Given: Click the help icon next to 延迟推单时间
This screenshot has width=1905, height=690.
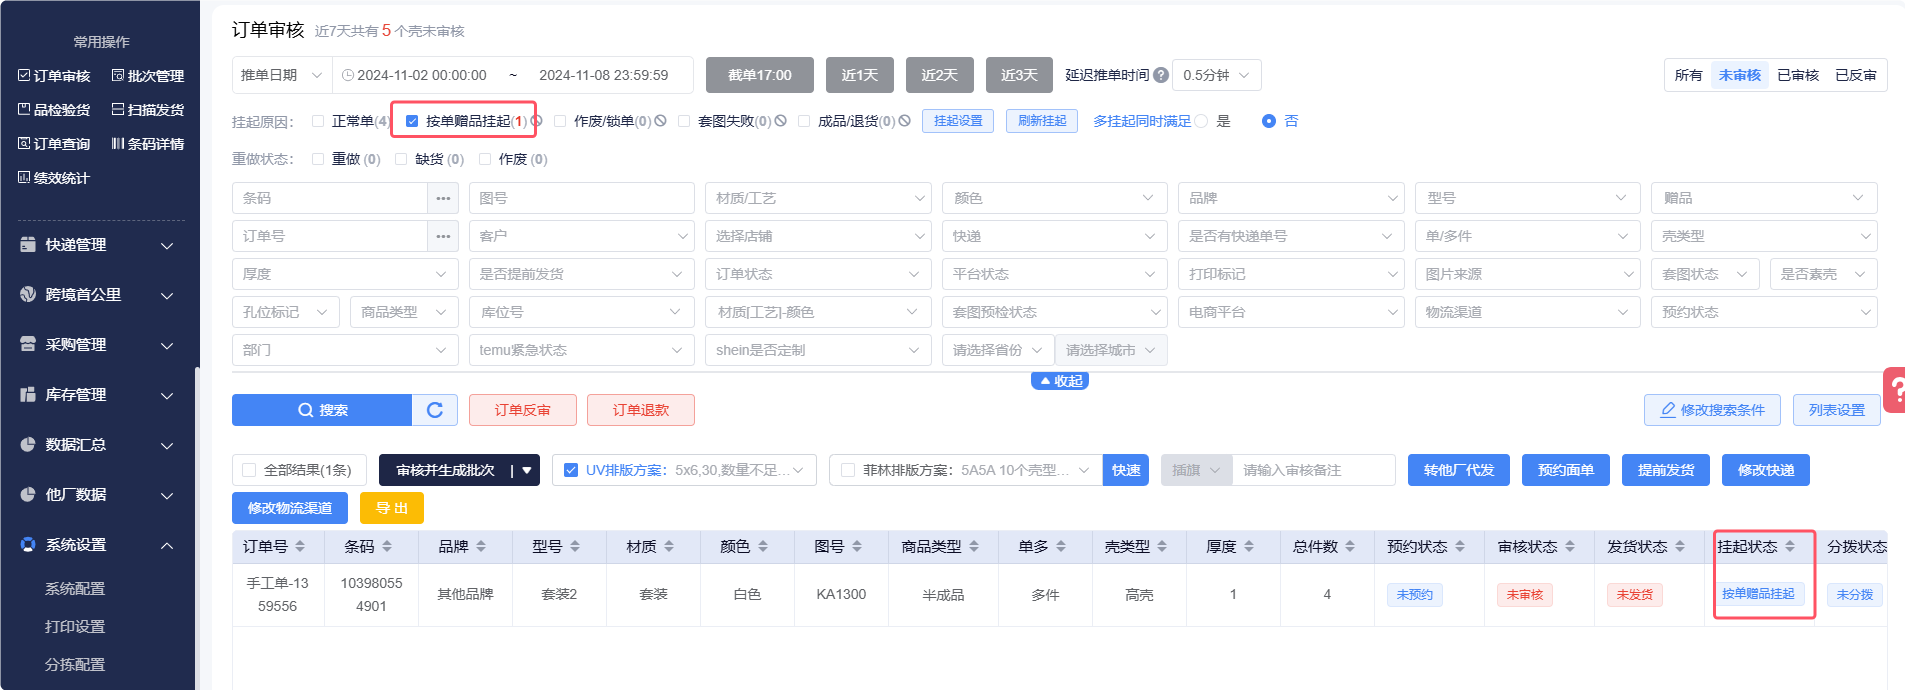Looking at the screenshot, I should pos(1160,75).
